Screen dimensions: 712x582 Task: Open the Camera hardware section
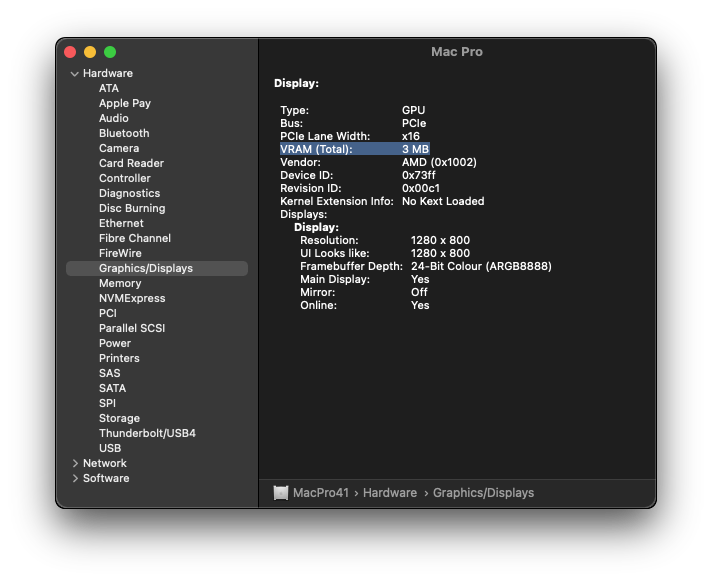(119, 148)
